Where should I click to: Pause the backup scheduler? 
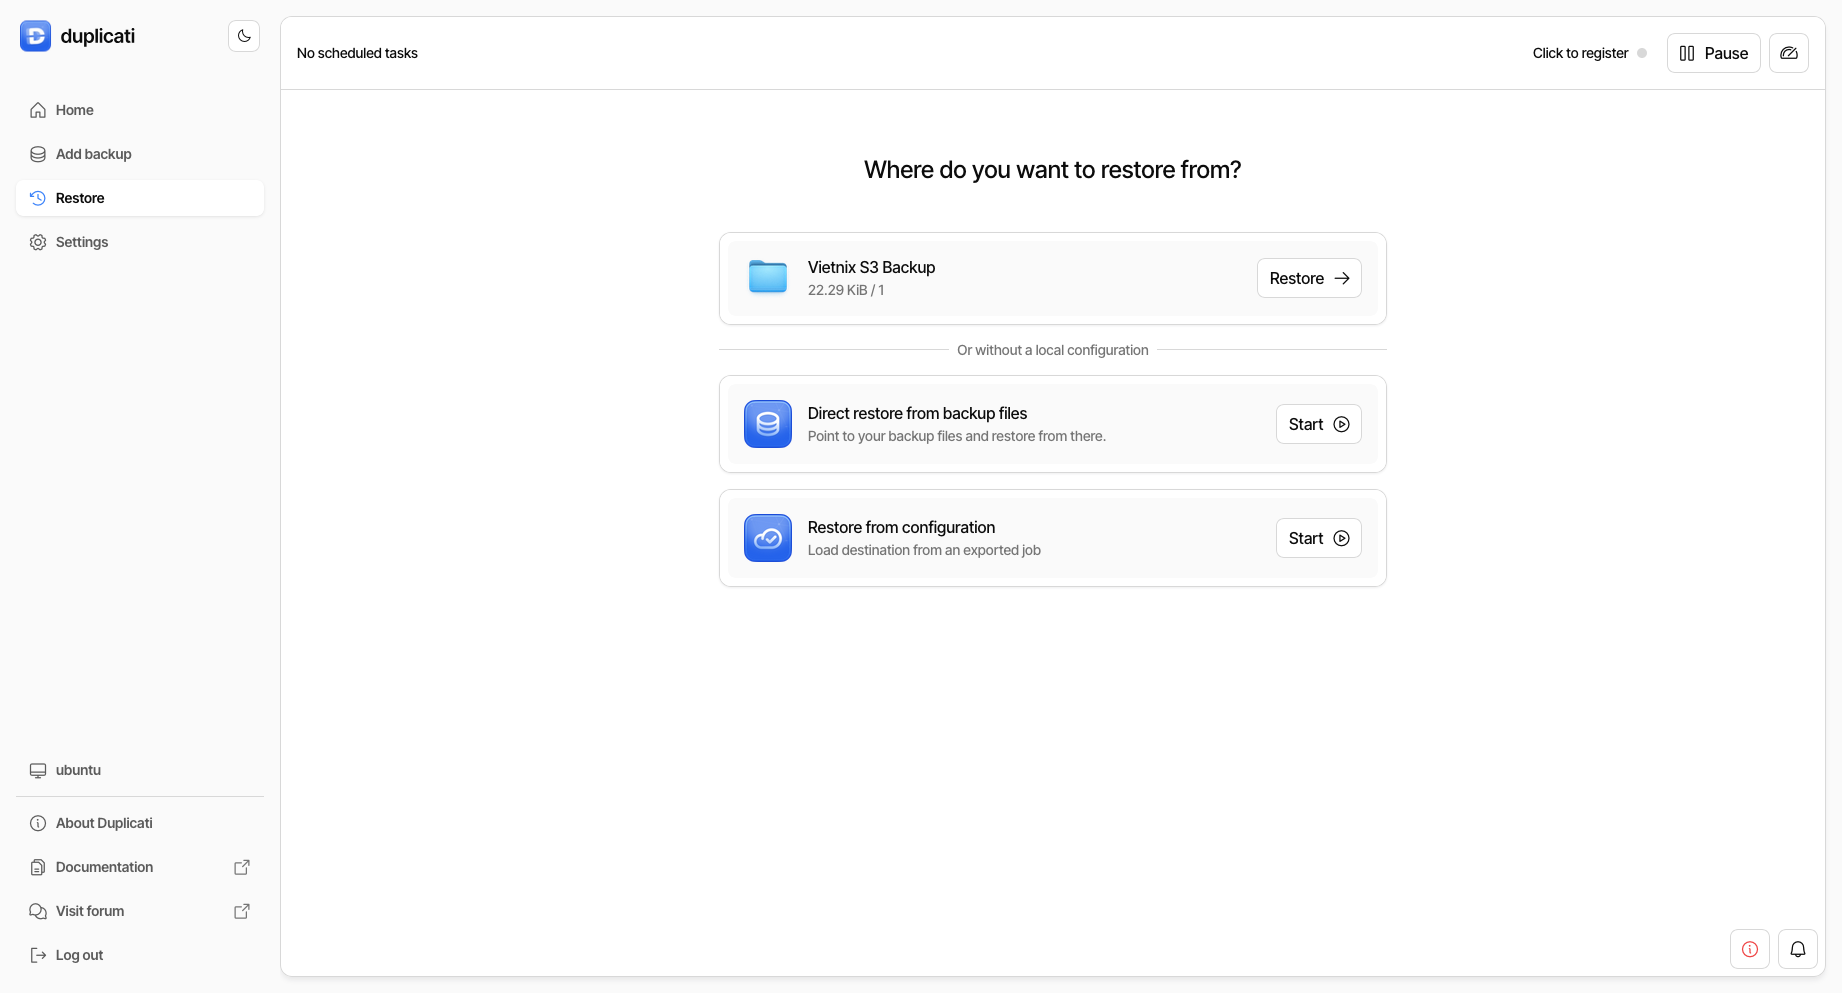pos(1713,53)
